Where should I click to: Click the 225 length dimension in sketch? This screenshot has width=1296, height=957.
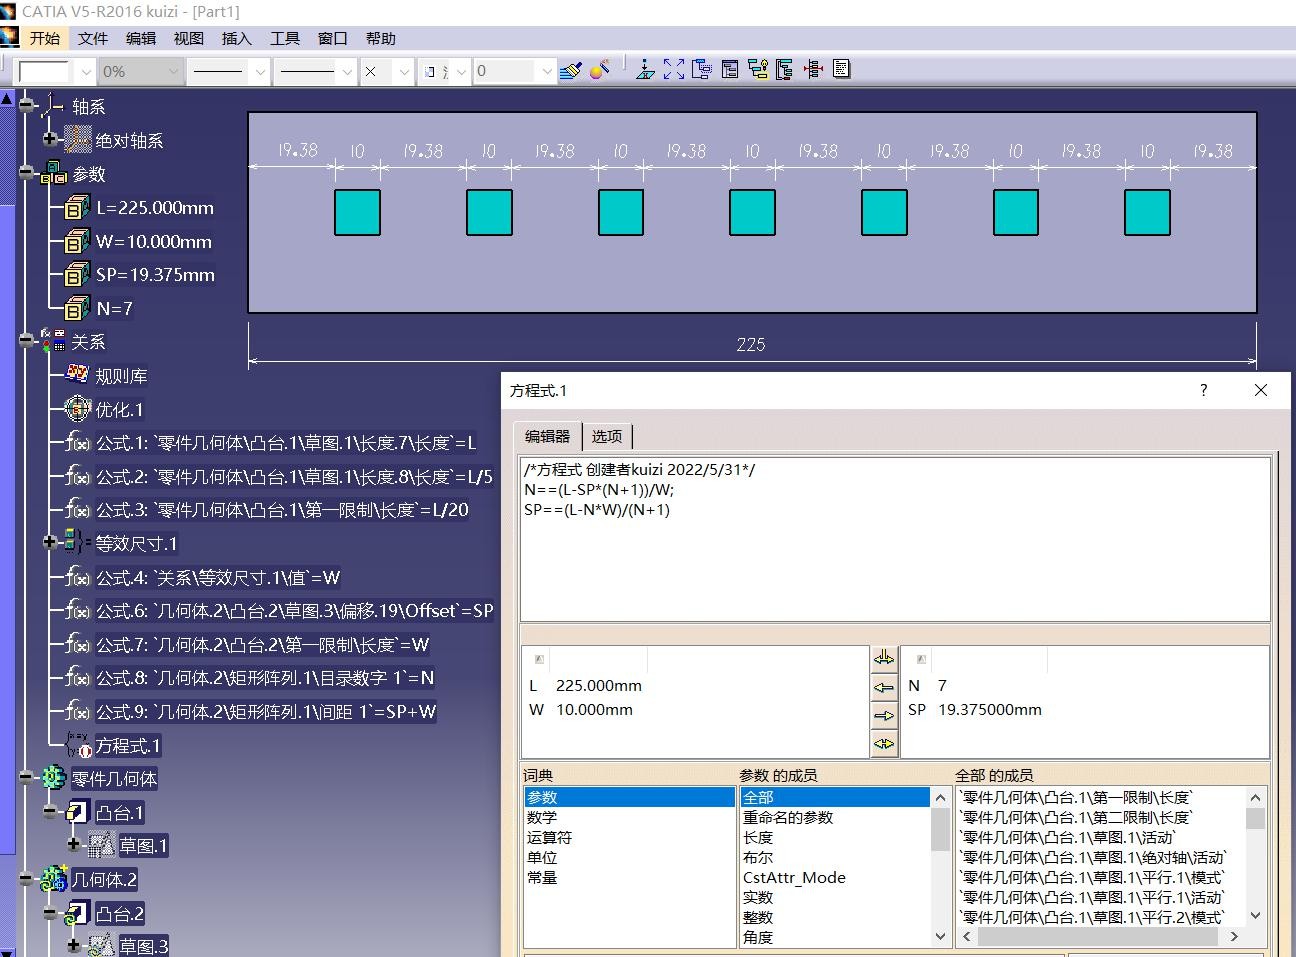[751, 344]
